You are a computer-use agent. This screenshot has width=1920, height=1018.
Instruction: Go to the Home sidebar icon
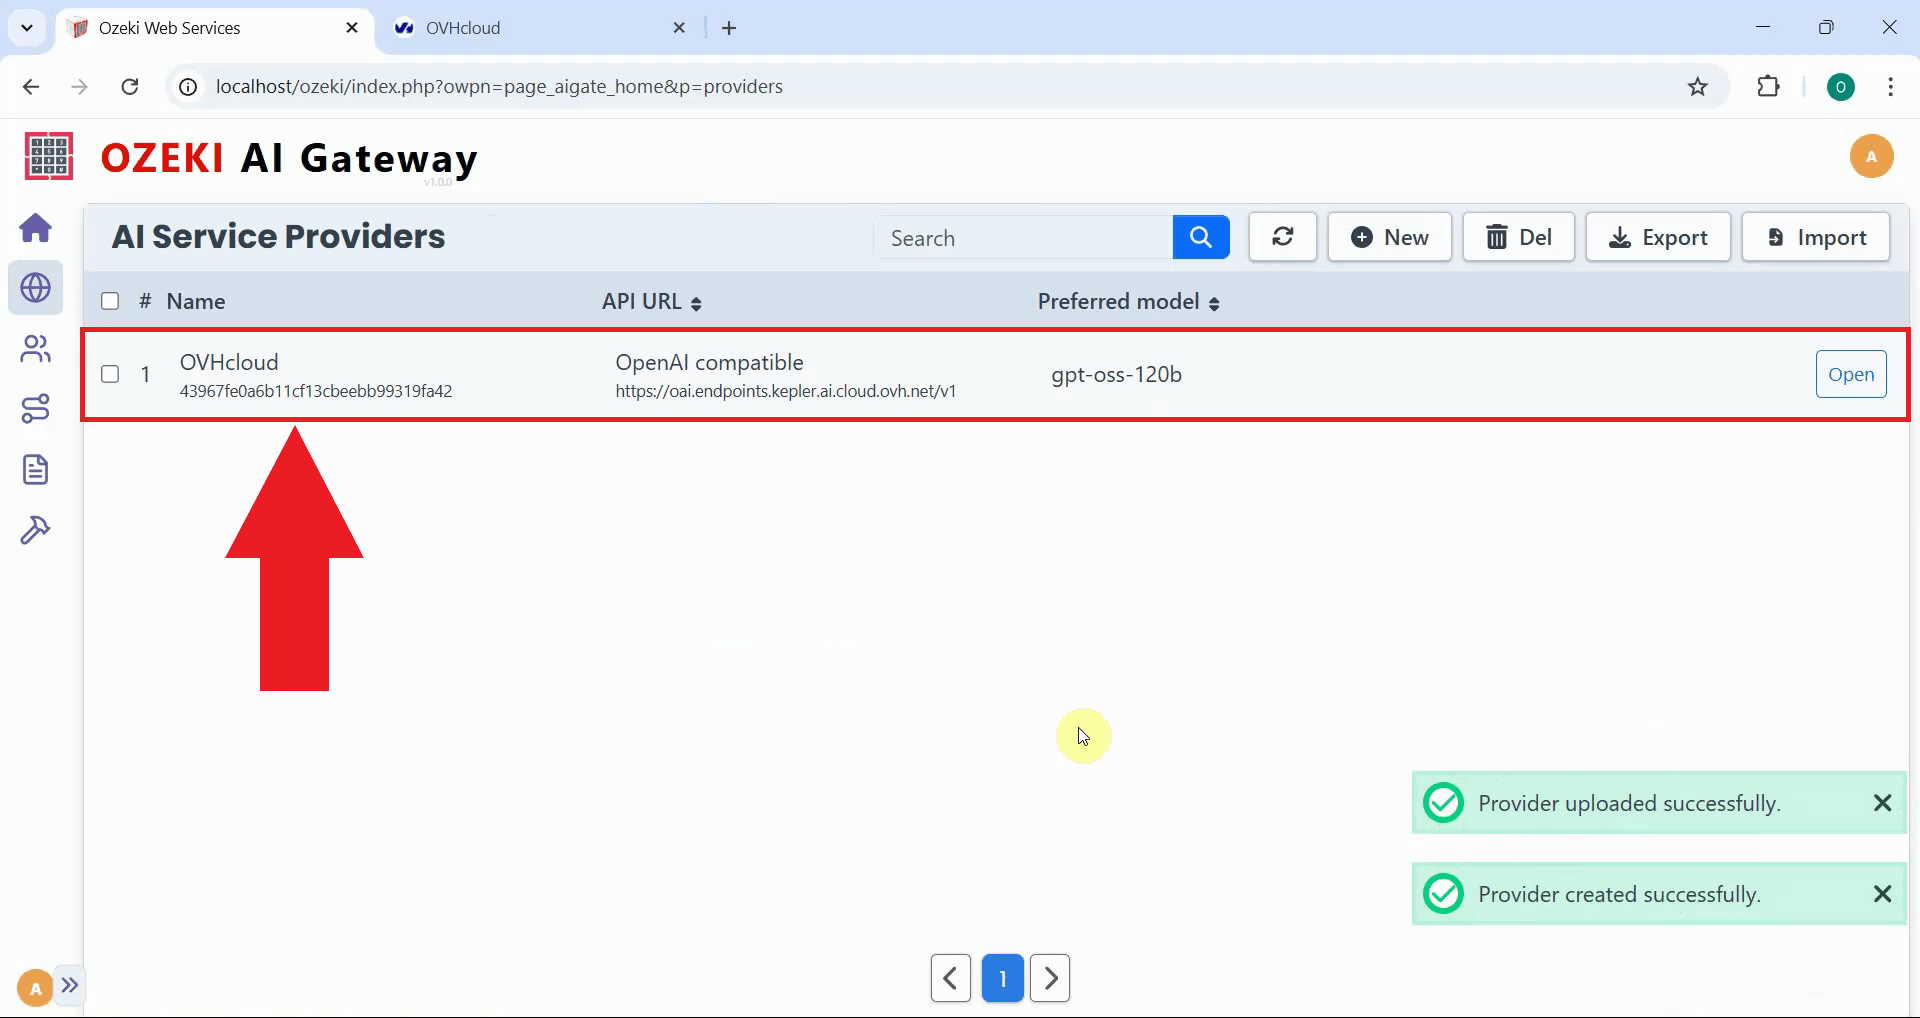[36, 228]
